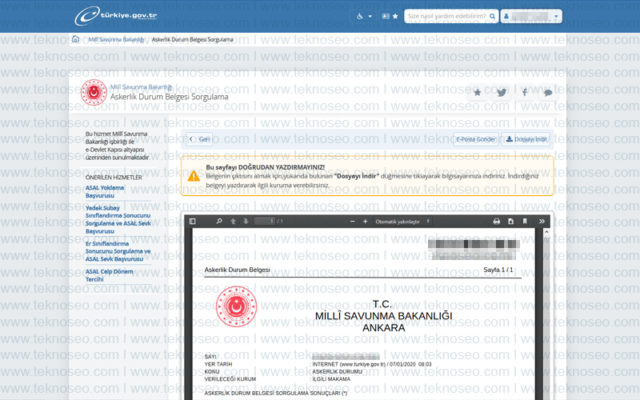The width and height of the screenshot is (640, 400).
Task: Download the PDF from viewer toolbar
Action: click(x=511, y=221)
